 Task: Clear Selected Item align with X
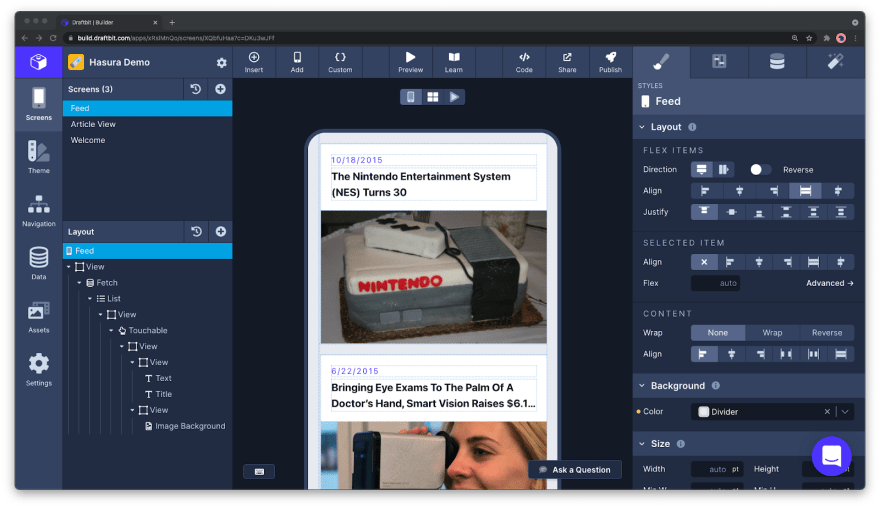(704, 262)
